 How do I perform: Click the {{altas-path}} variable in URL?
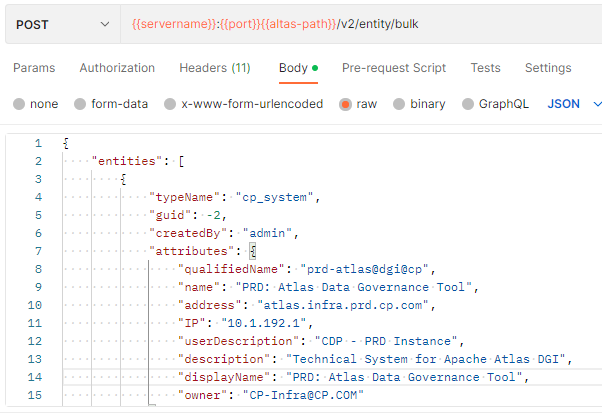click(x=298, y=24)
